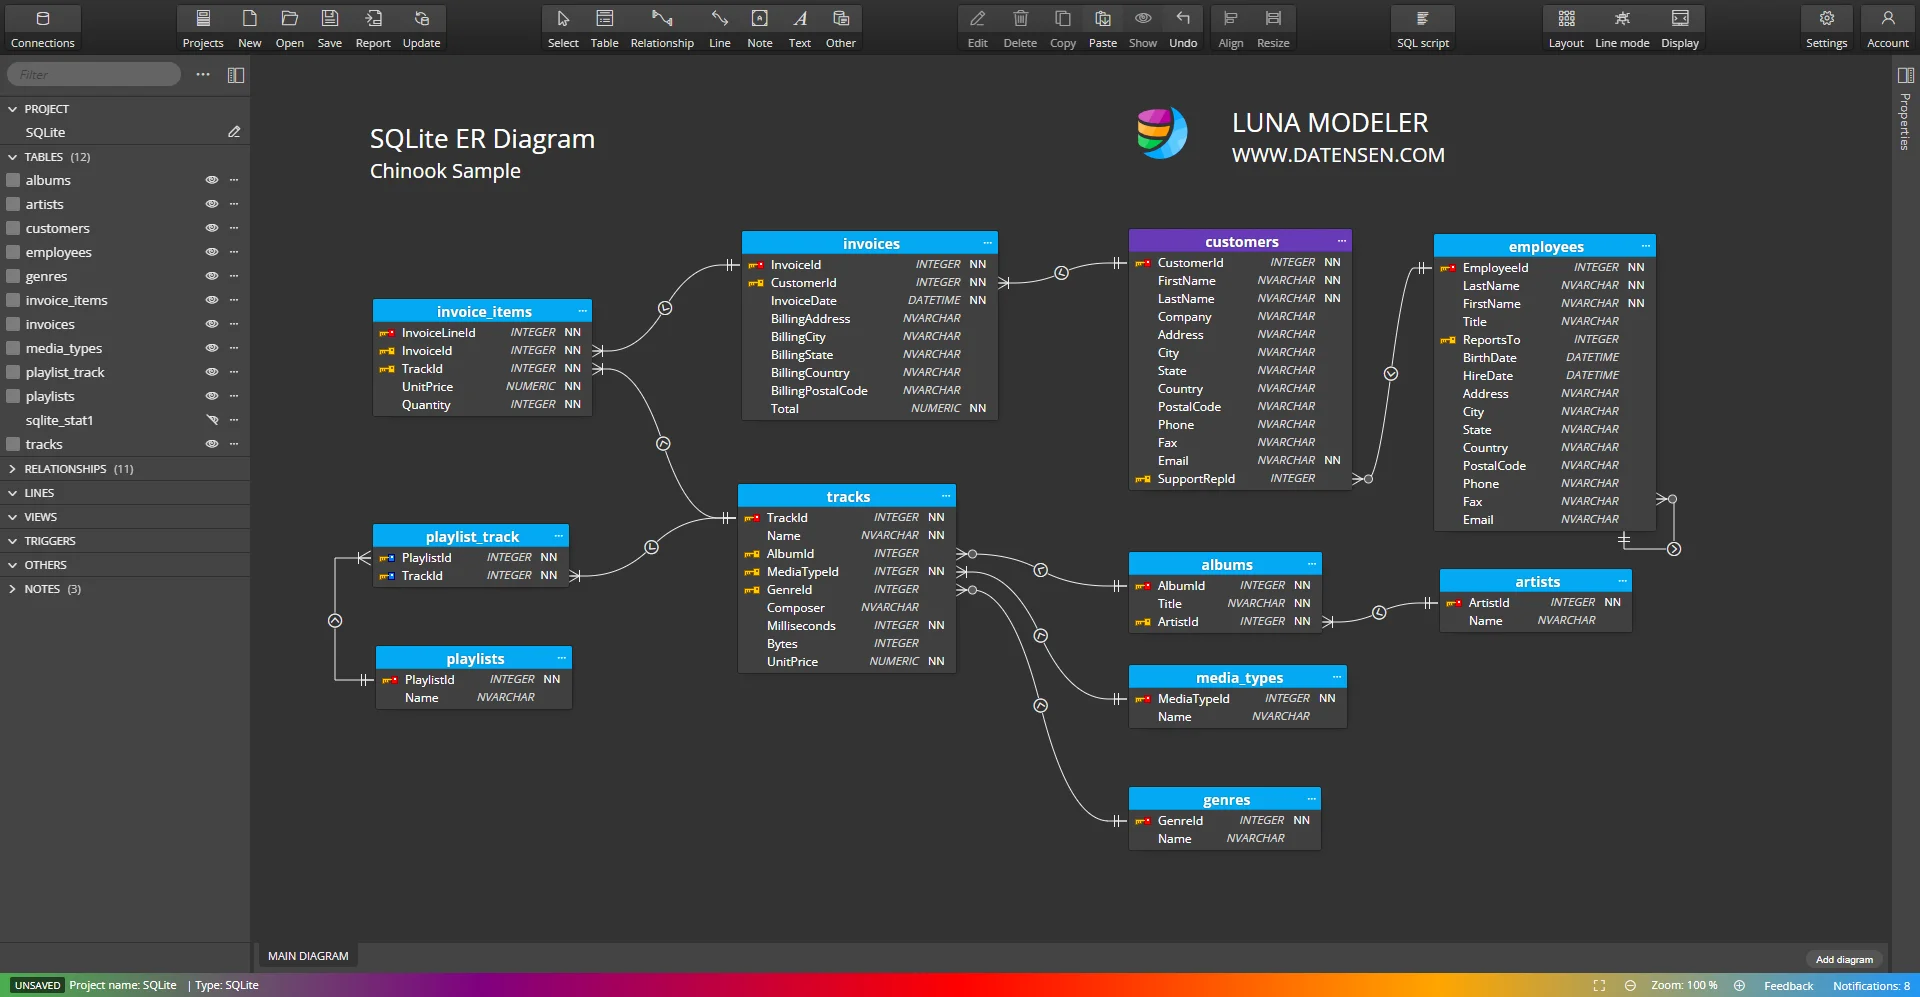
Task: Open the Connections panel
Action: click(42, 27)
